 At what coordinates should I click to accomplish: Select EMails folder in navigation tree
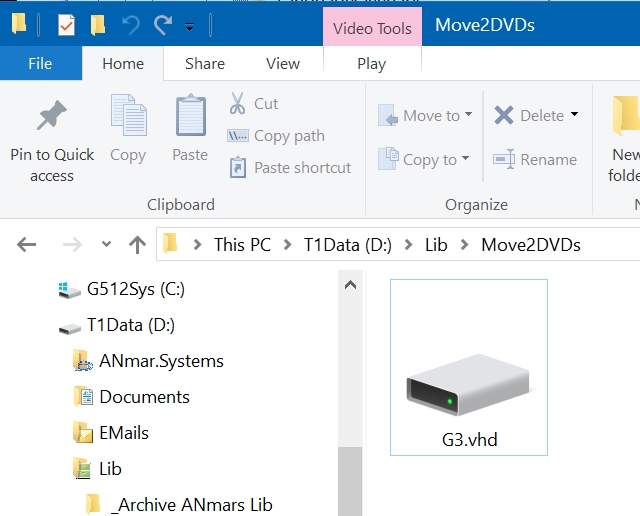click(x=124, y=433)
